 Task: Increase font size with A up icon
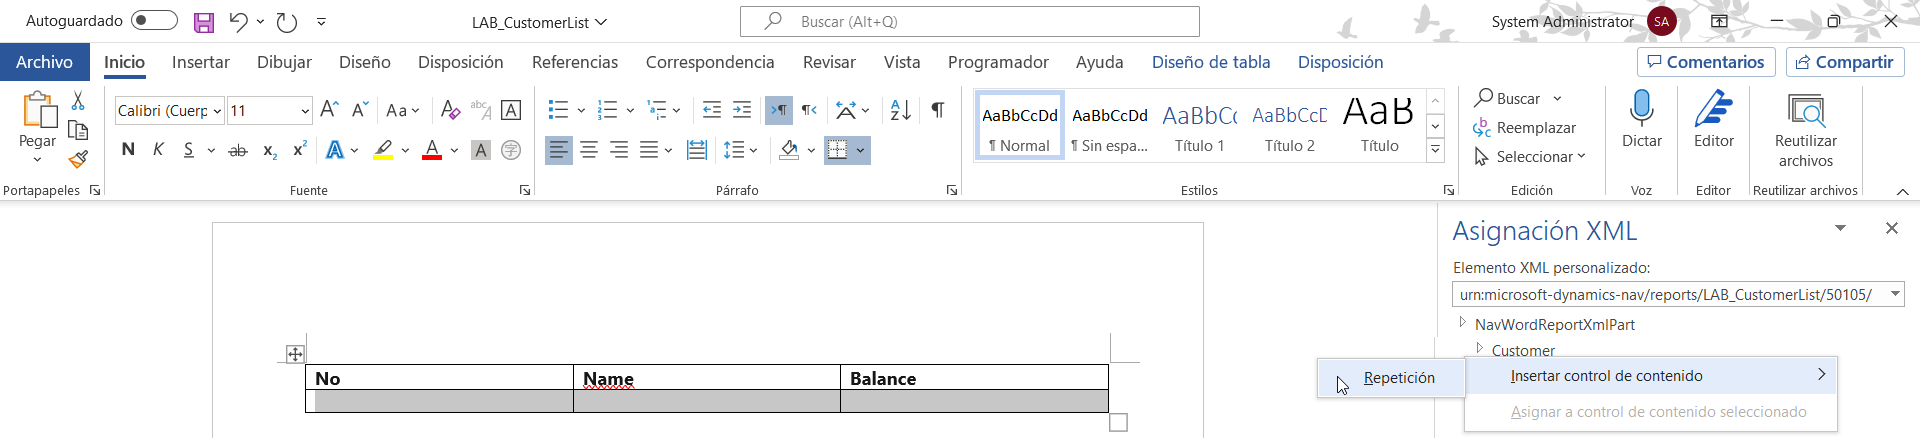pyautogui.click(x=329, y=110)
